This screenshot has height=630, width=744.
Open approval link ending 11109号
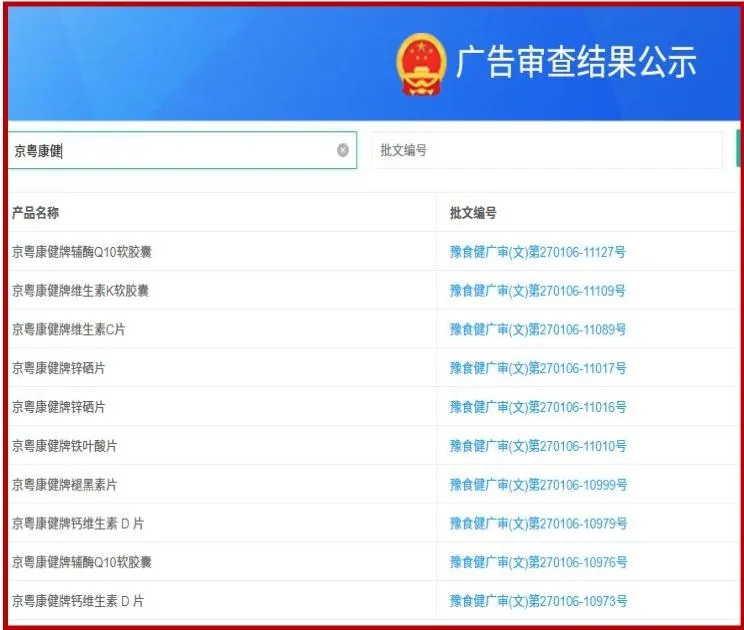tap(538, 290)
